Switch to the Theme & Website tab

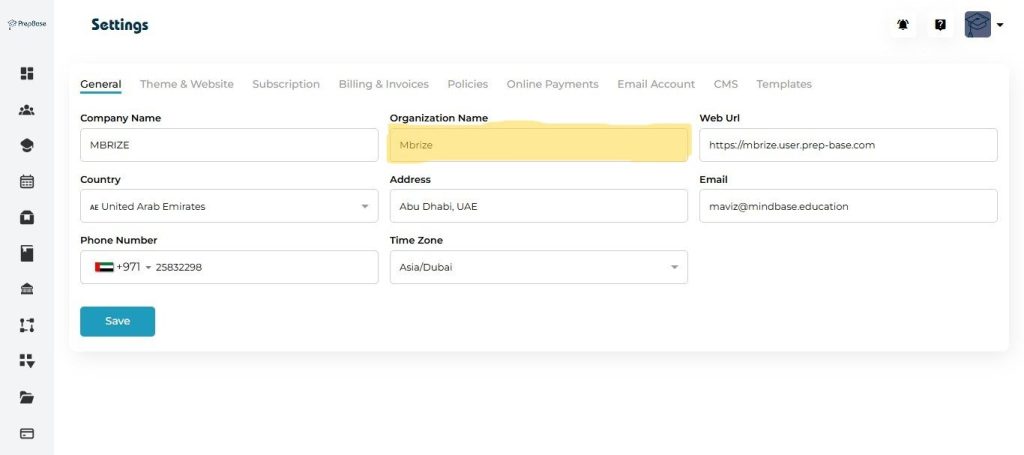tap(186, 84)
